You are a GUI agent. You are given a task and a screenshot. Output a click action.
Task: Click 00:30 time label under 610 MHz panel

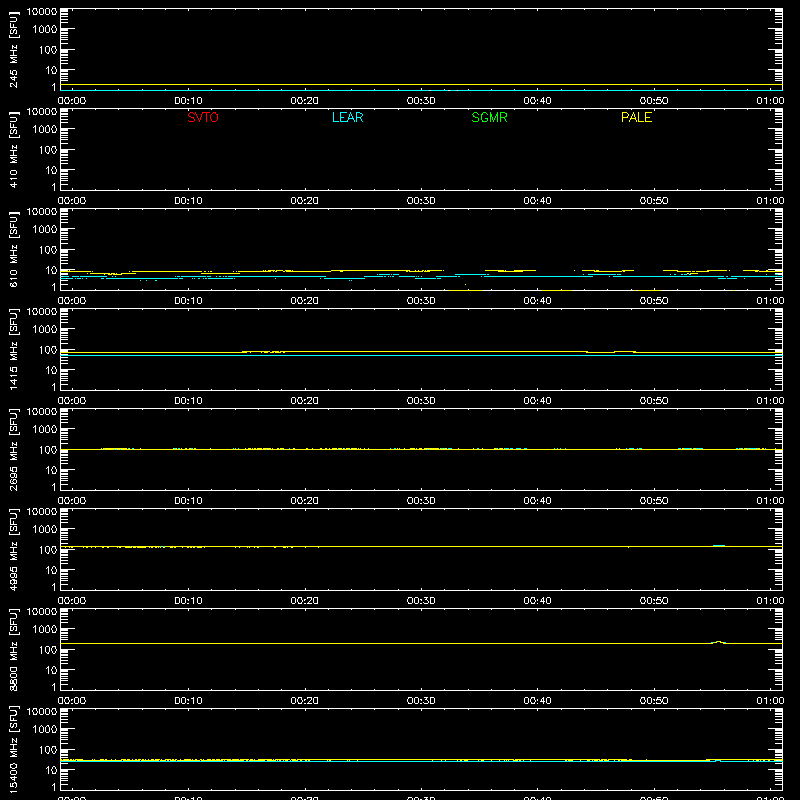pyautogui.click(x=421, y=301)
